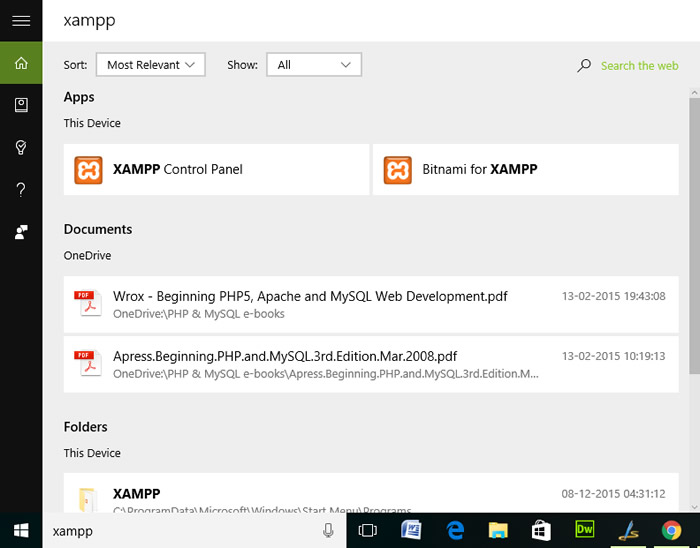Click the PDF icon of the Wrox book
700x548 pixels.
[x=88, y=304]
